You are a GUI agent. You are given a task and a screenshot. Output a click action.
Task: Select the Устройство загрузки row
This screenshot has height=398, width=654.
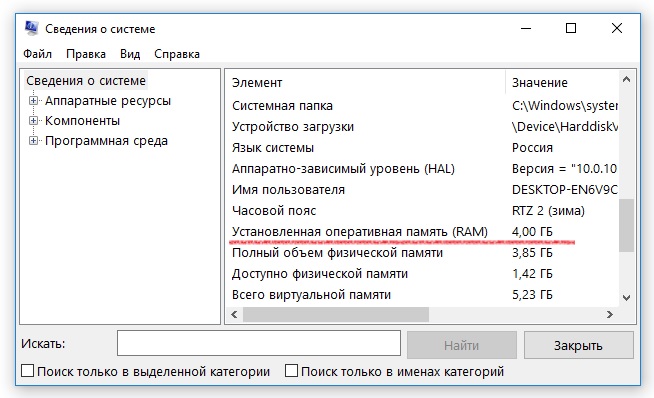pos(423,127)
